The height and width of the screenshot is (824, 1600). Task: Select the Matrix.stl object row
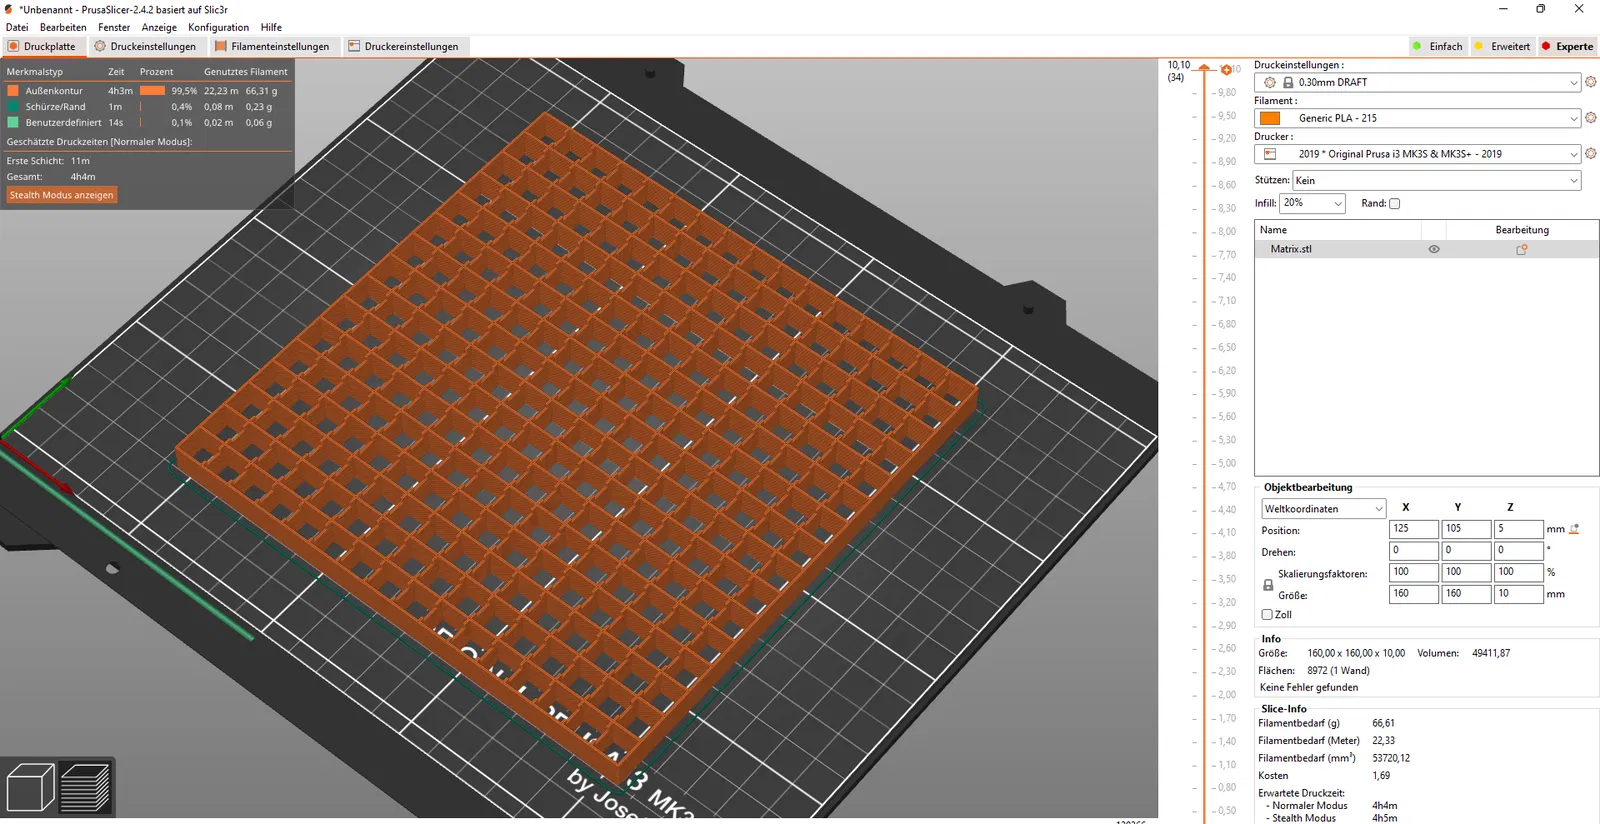tap(1427, 249)
